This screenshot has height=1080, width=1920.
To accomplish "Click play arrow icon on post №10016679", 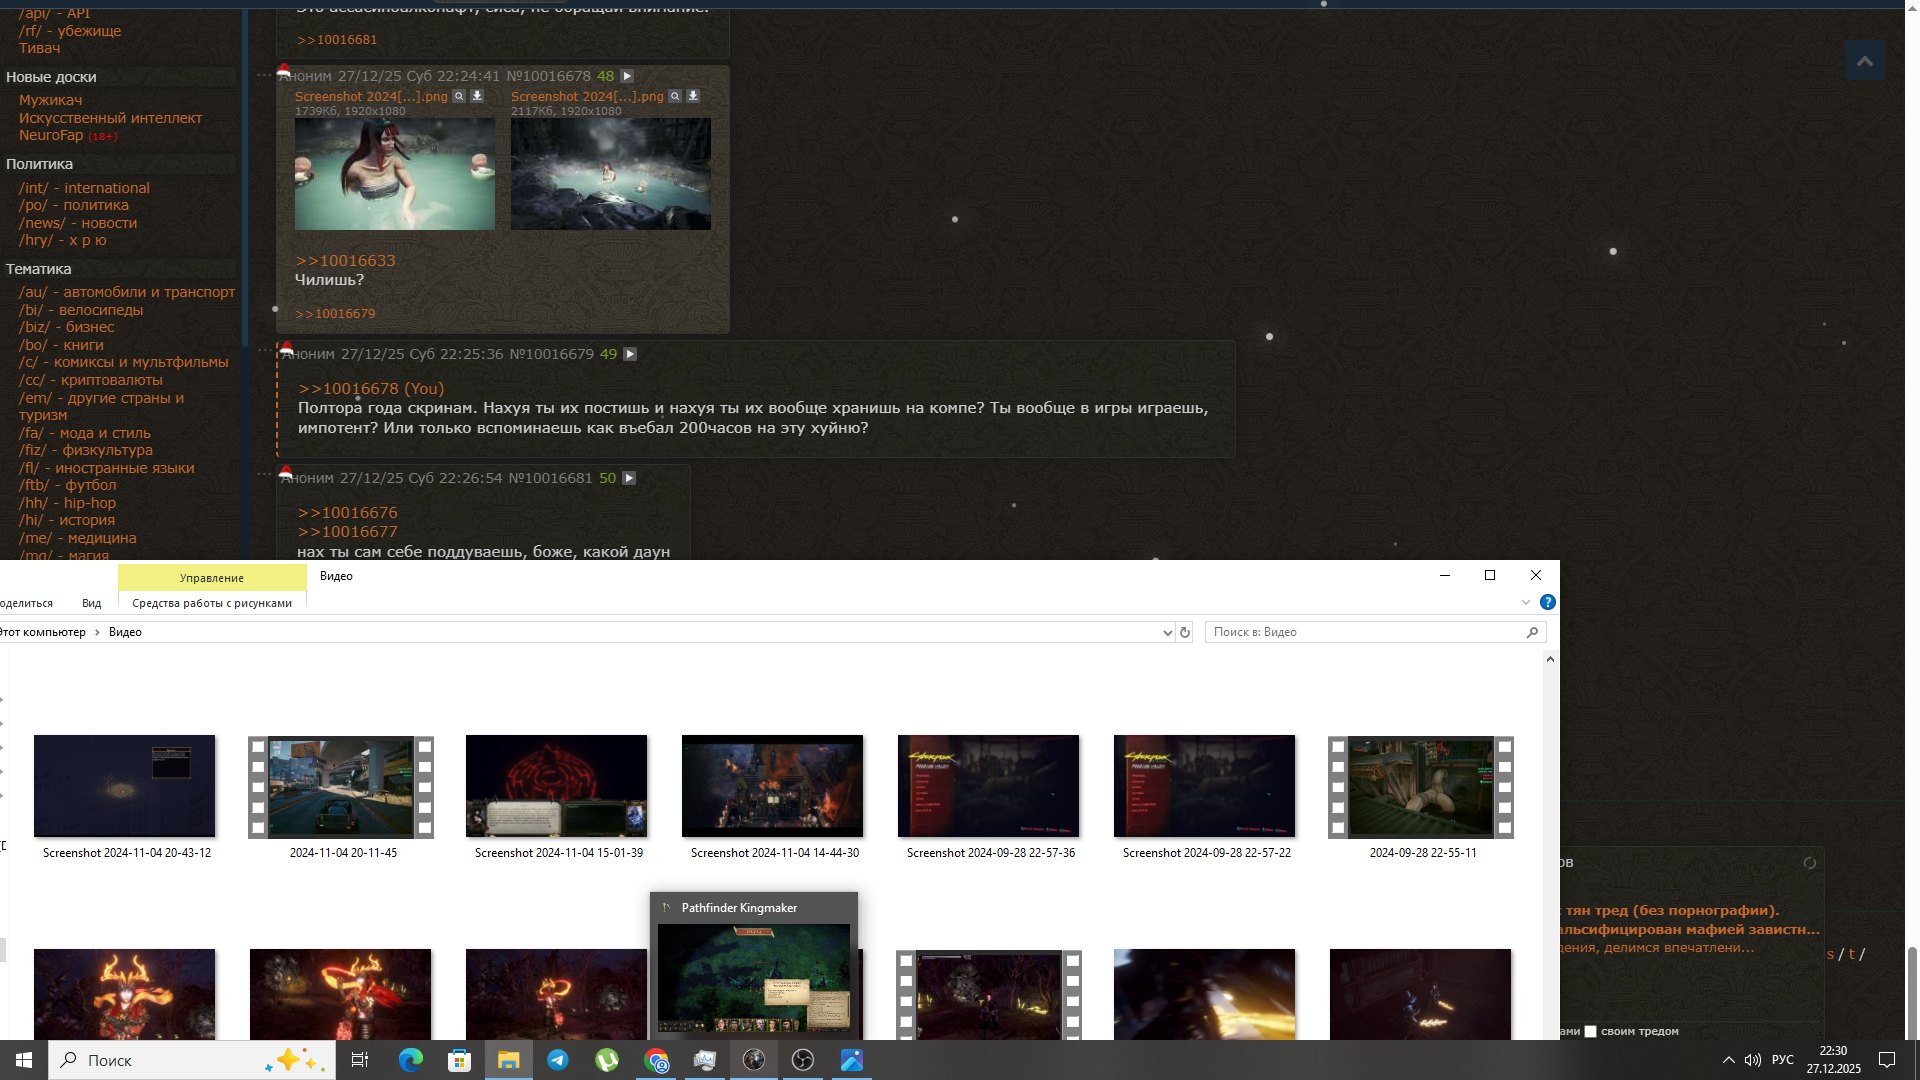I will coord(630,354).
